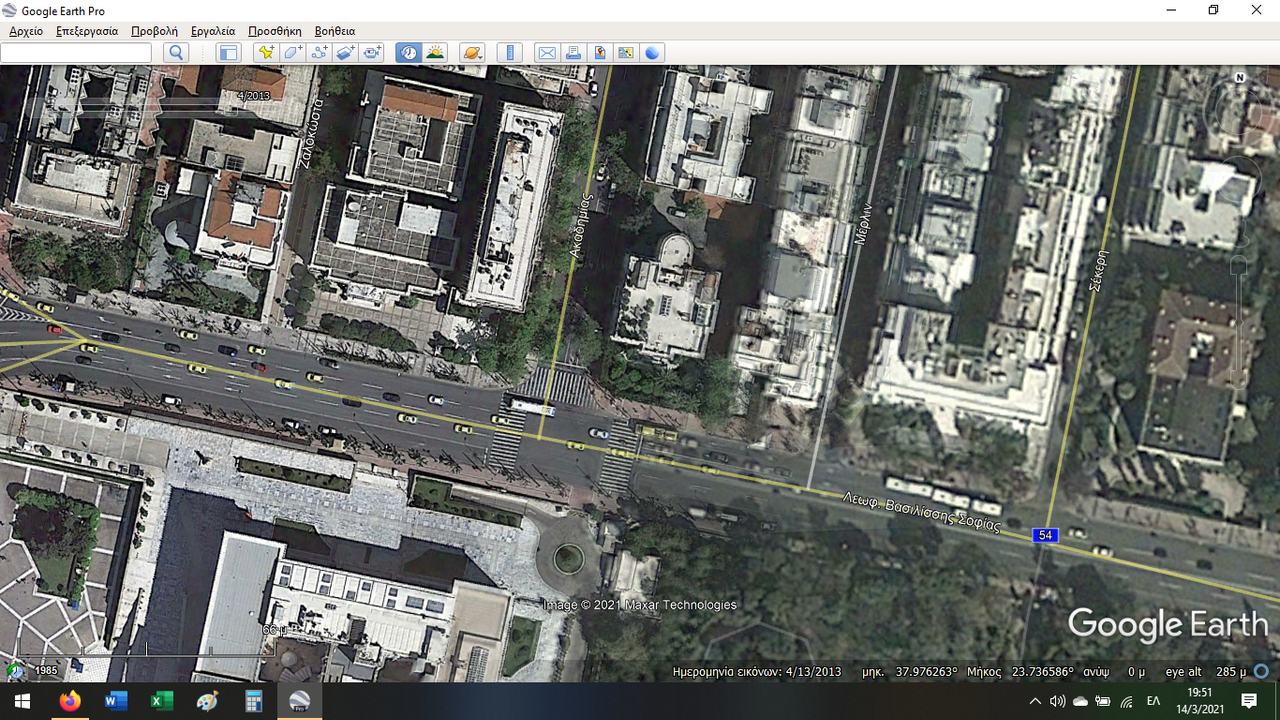The image size is (1280, 720).
Task: Add an image overlay
Action: click(346, 53)
